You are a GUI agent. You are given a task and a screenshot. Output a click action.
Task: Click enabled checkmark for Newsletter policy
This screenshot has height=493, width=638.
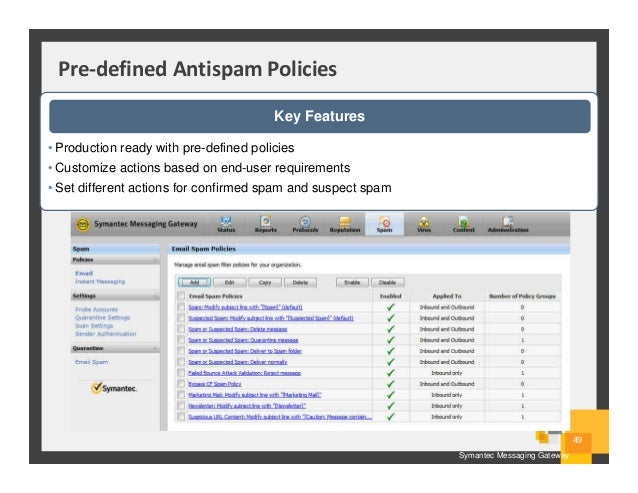point(391,406)
